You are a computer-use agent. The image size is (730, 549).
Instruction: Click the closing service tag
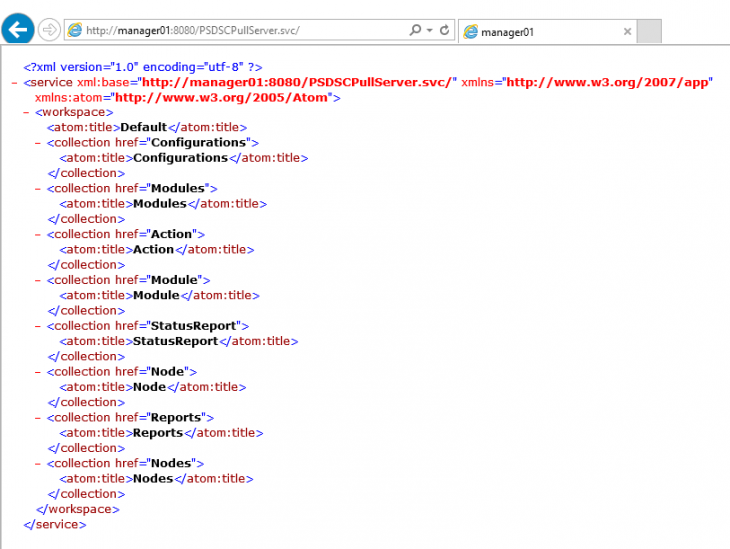pos(55,524)
